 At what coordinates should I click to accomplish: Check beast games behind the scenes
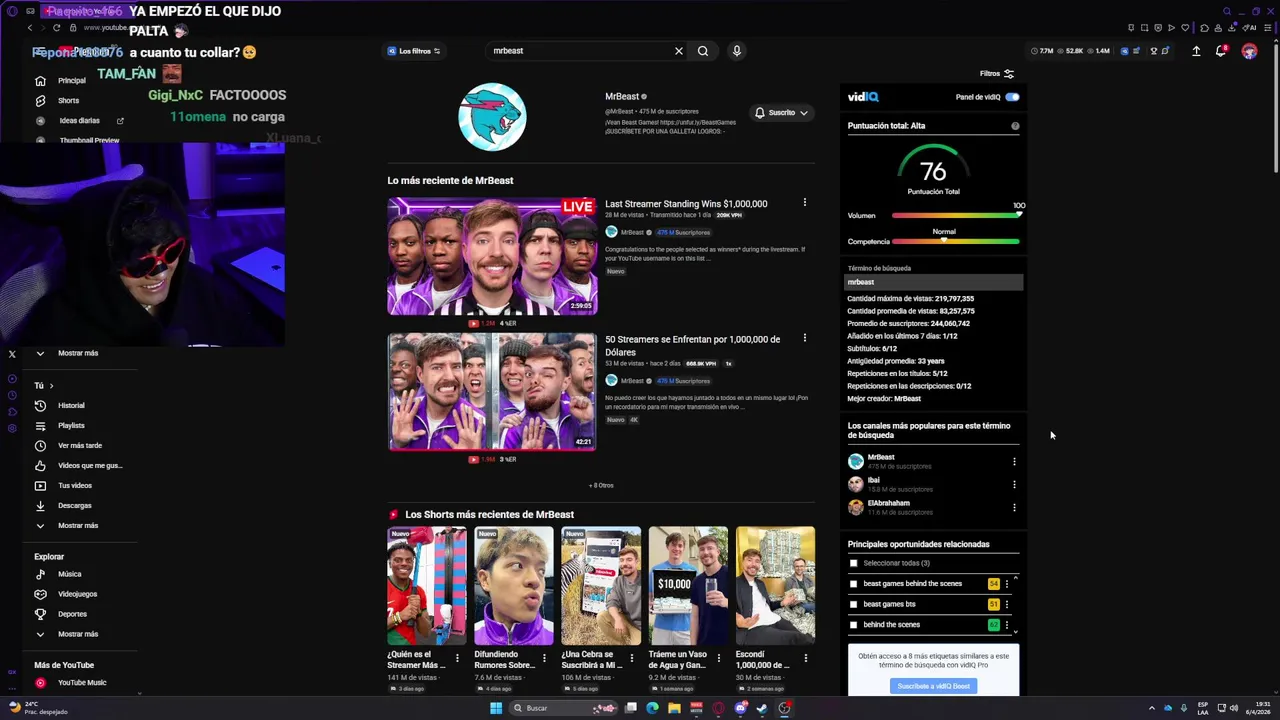click(853, 584)
